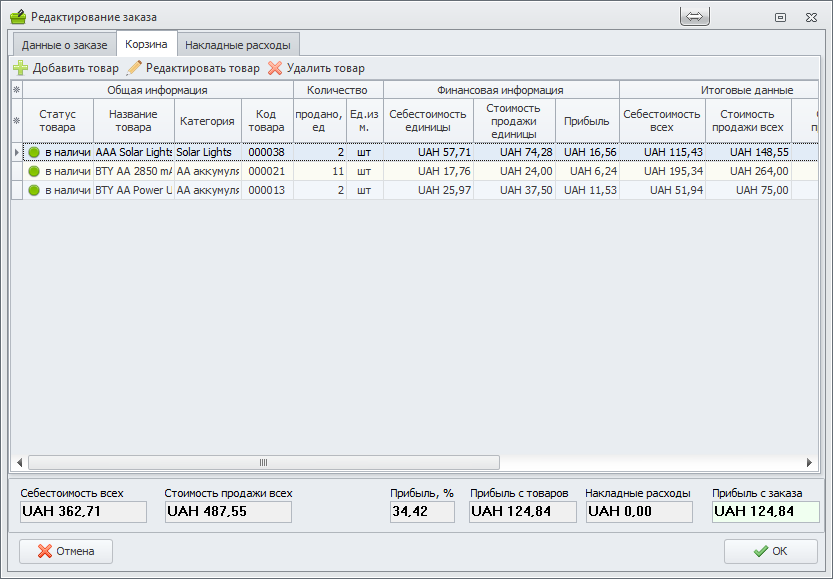Click the red X Delete product icon
833x579 pixels.
(x=275, y=68)
